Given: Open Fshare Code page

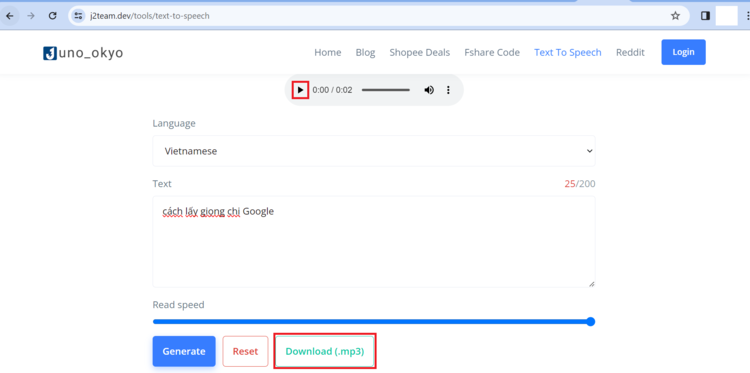Looking at the screenshot, I should 492,53.
